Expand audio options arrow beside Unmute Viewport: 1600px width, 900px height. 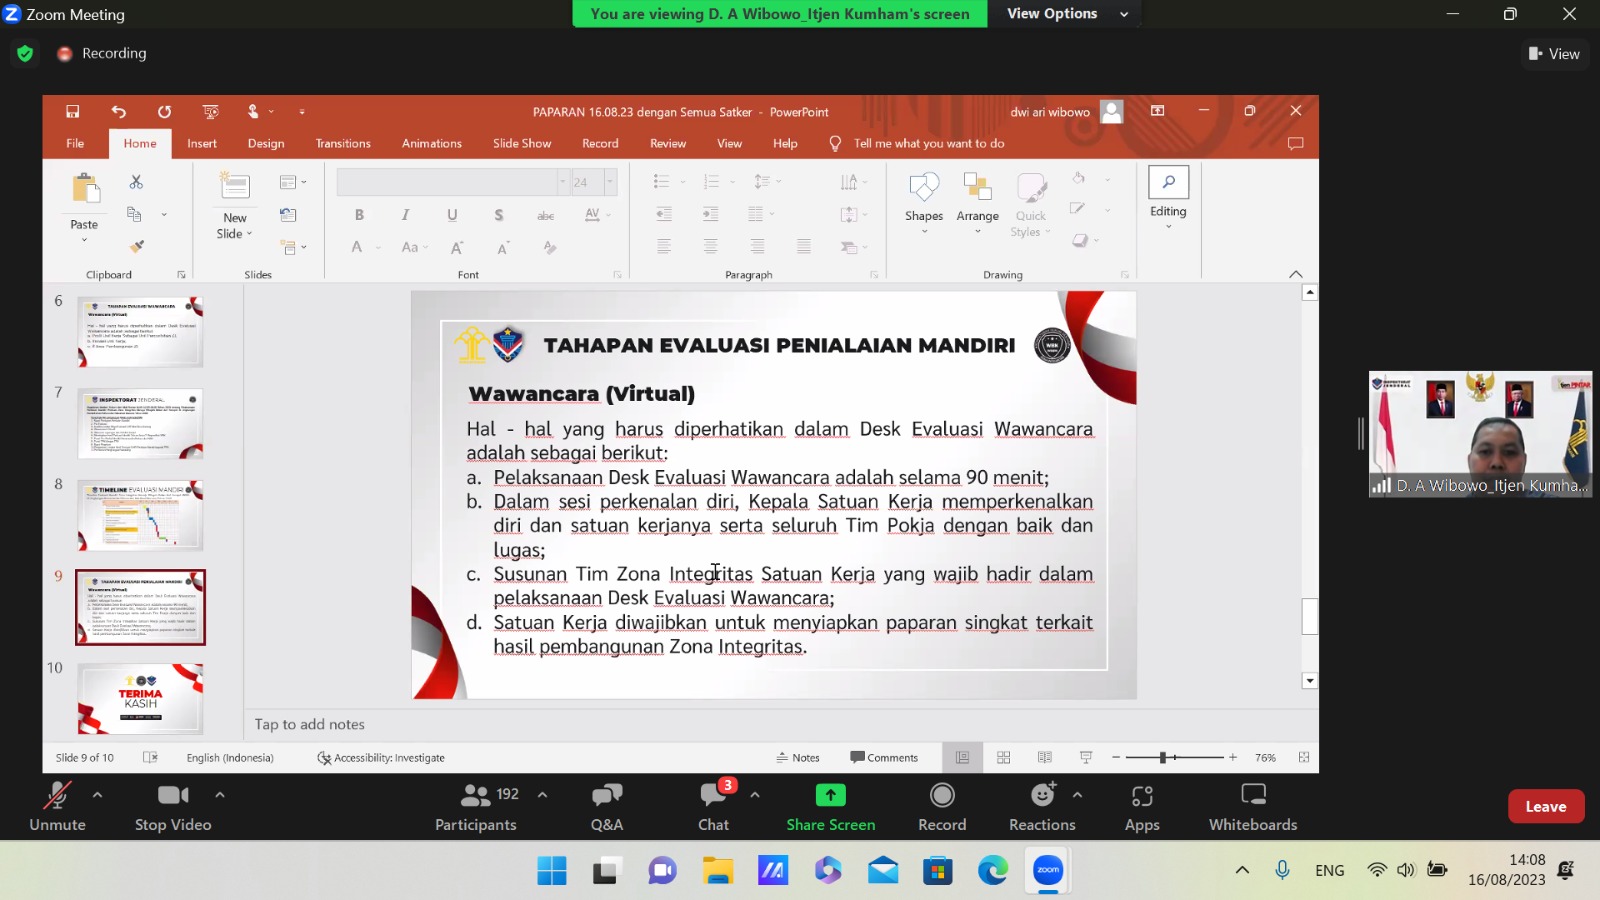tap(97, 795)
